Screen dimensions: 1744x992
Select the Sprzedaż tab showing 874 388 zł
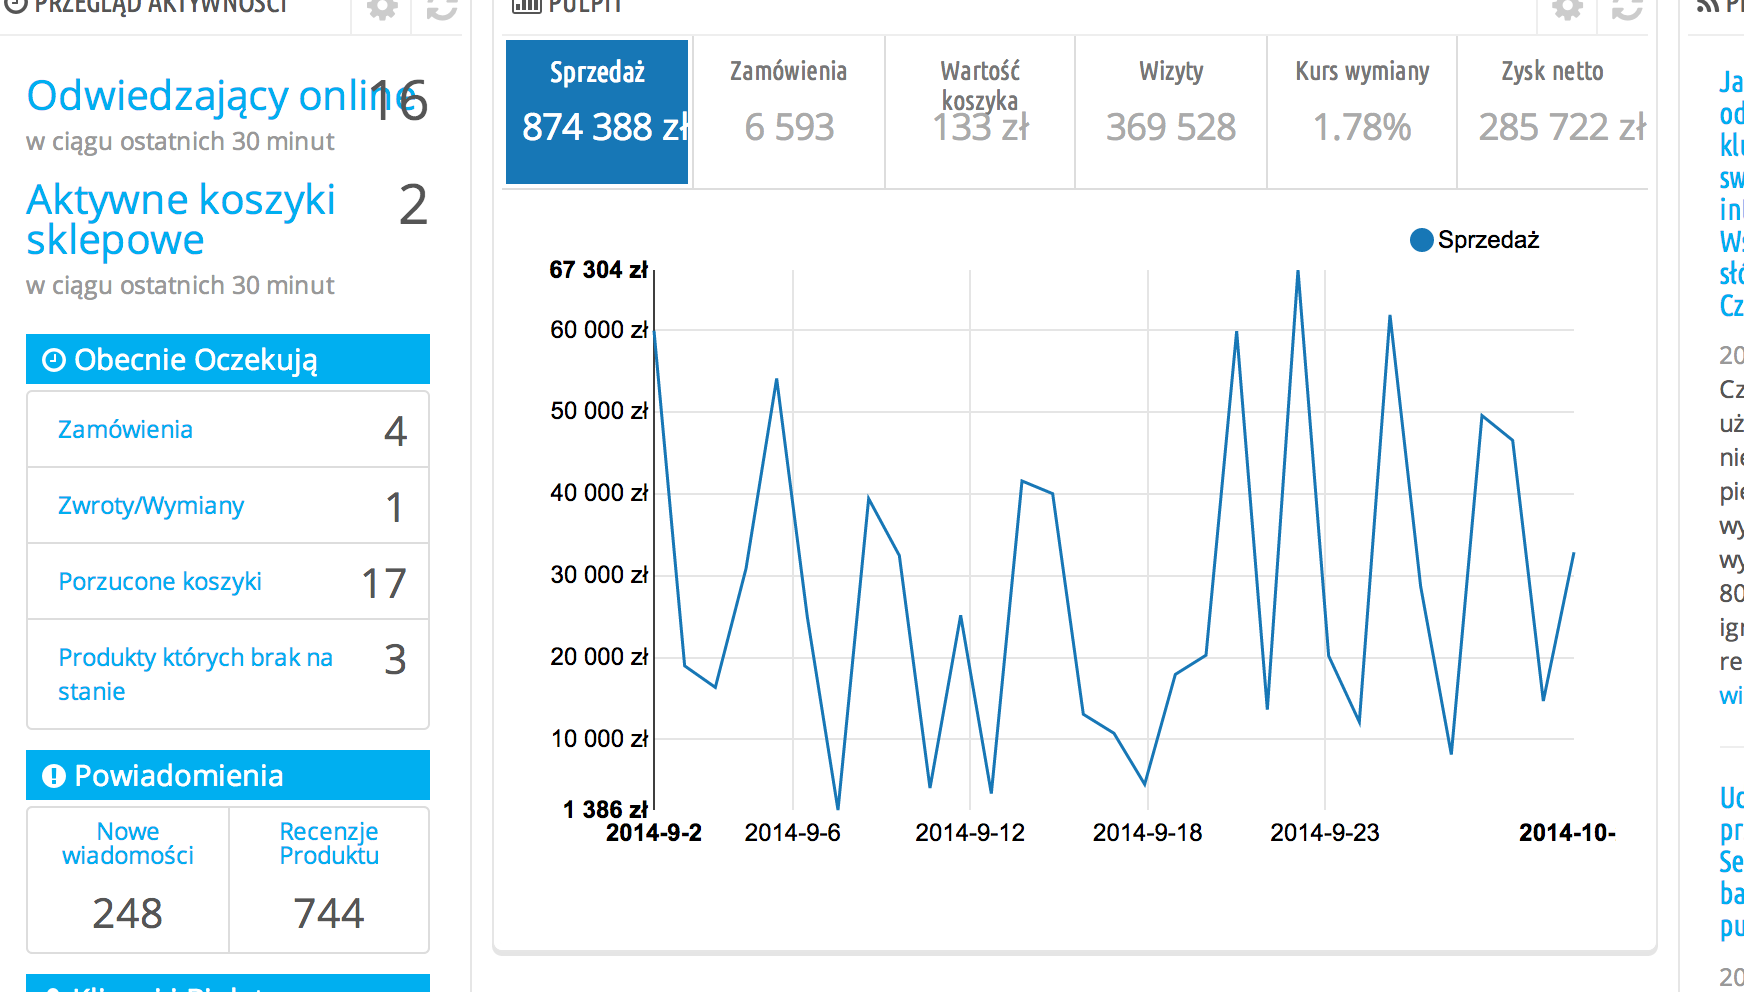[597, 112]
